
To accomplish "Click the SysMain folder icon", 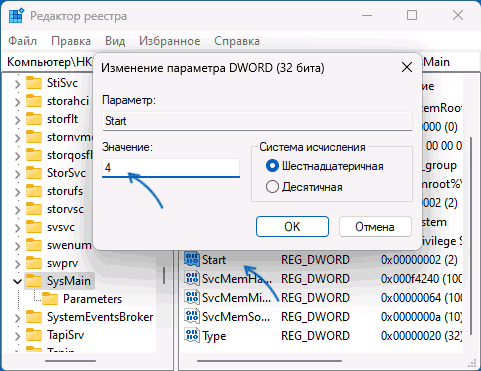I will [x=34, y=281].
